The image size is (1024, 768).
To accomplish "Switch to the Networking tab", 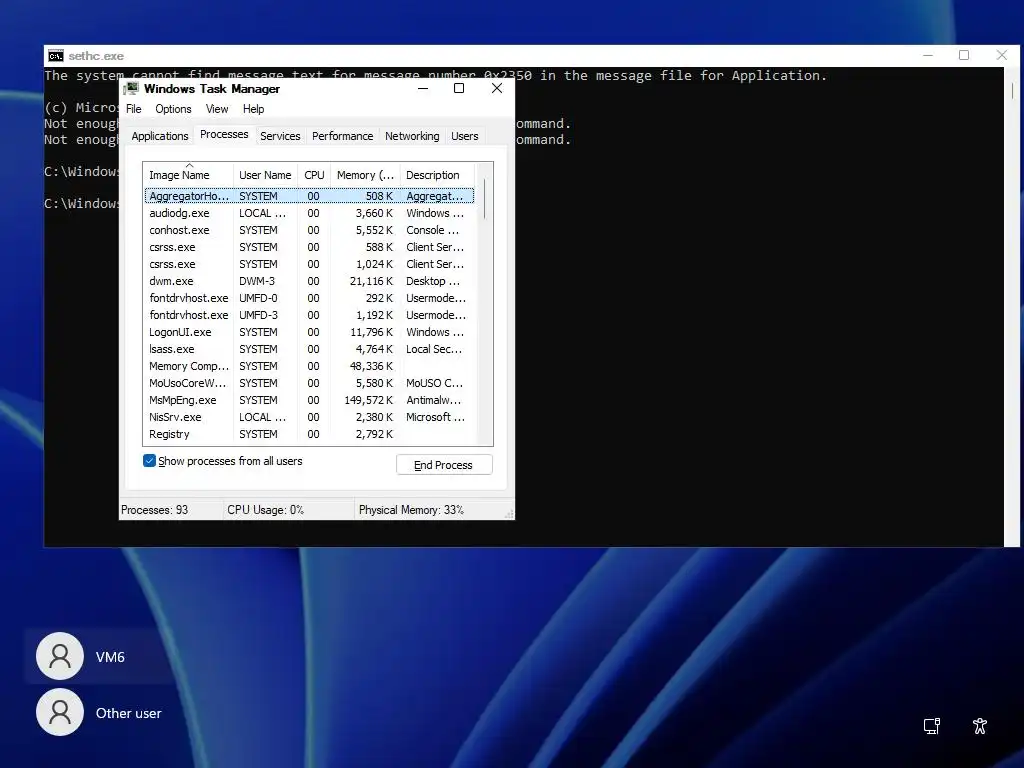I will coord(412,136).
